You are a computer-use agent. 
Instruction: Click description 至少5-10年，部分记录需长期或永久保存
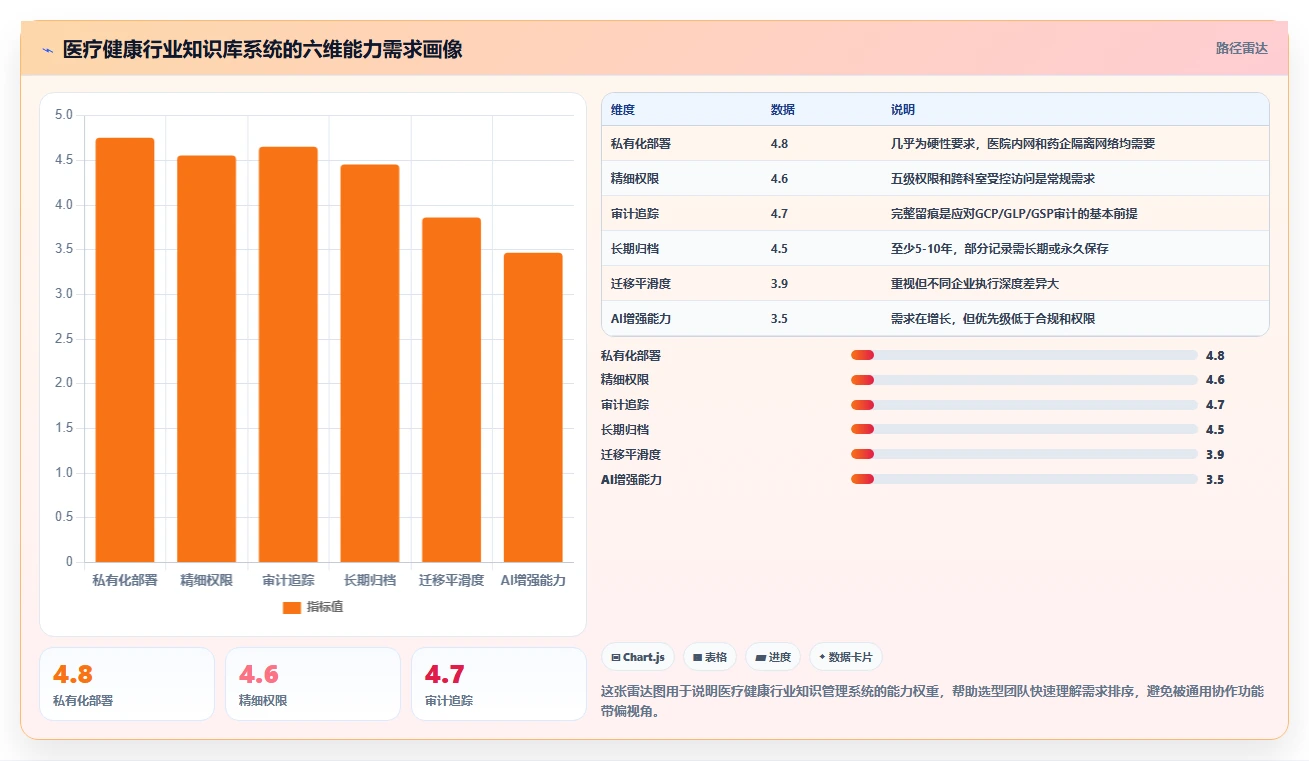pyautogui.click(x=1000, y=249)
